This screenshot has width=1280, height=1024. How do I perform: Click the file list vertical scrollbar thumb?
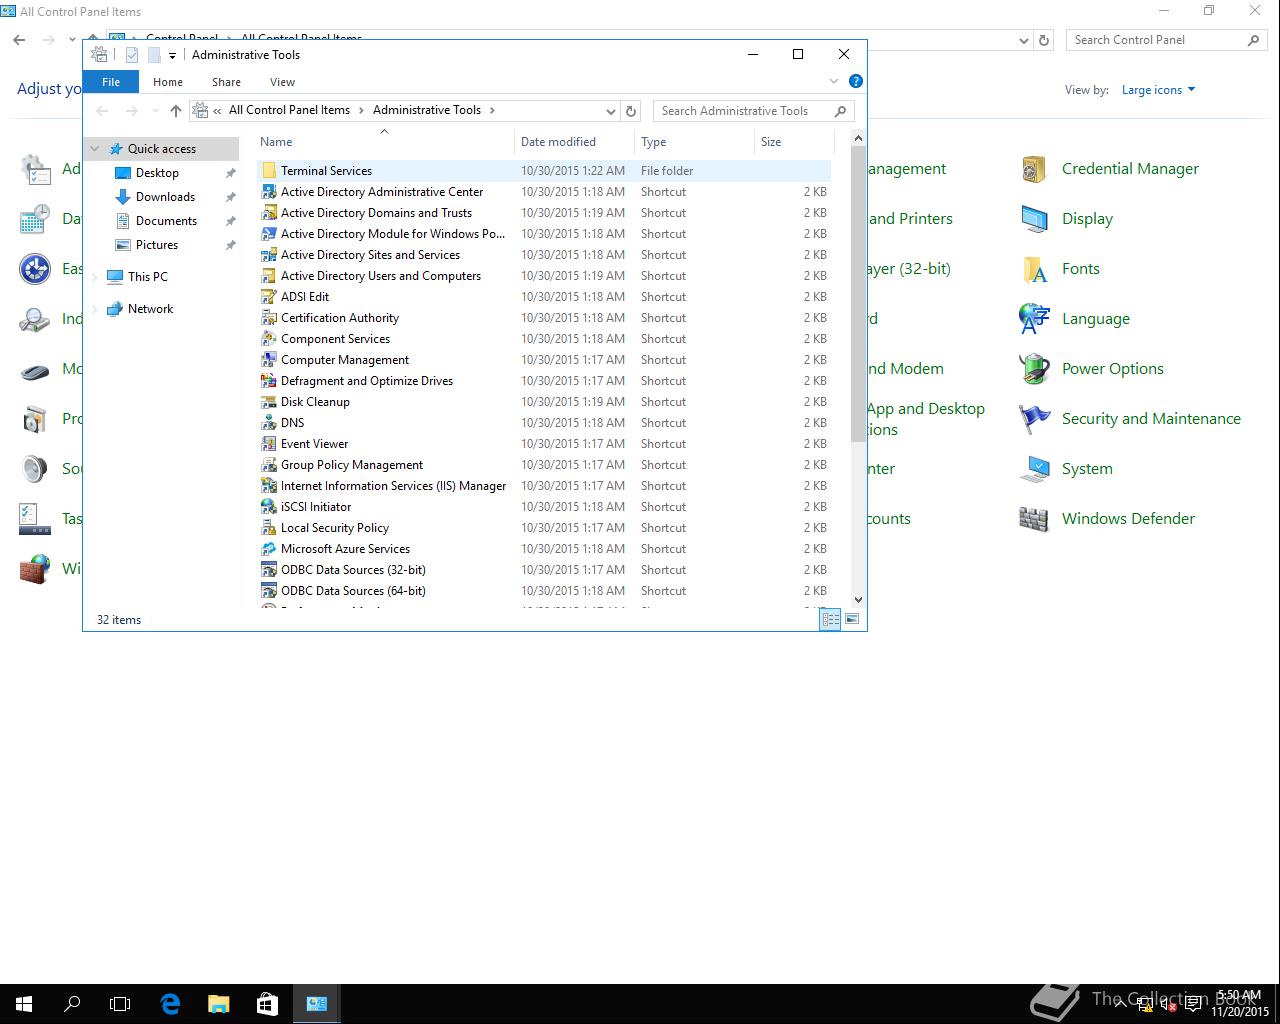click(858, 293)
